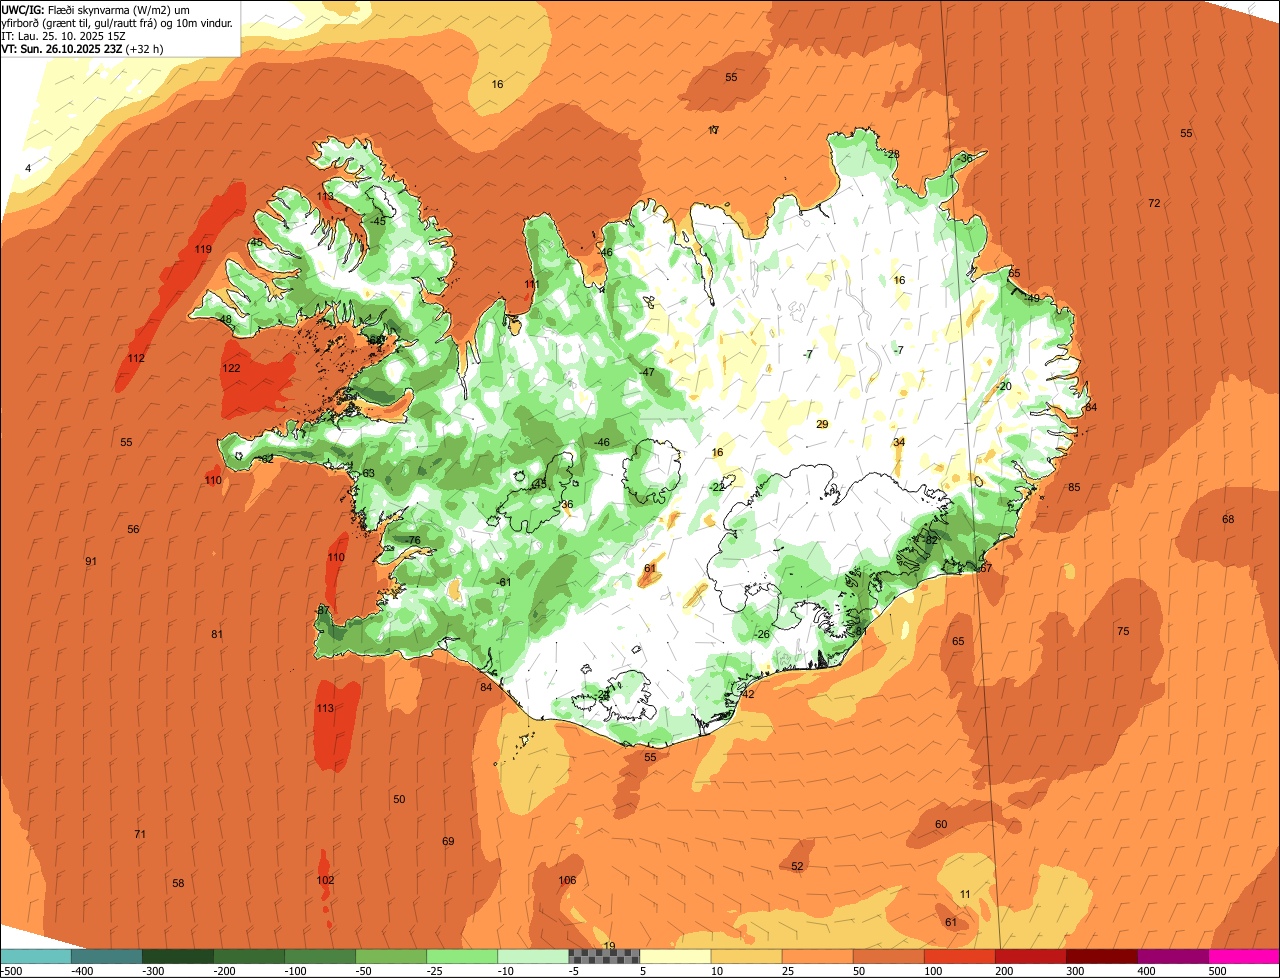Choose the light green legend swatch from -25 to -10
Viewport: 1280px width, 978px height.
click(x=462, y=956)
